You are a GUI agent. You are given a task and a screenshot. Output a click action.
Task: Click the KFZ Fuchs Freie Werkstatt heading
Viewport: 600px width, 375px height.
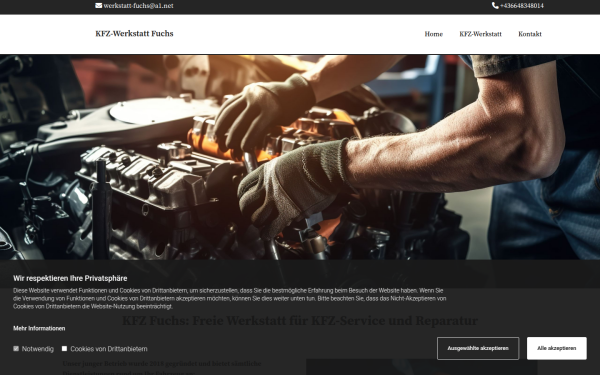tap(300, 321)
